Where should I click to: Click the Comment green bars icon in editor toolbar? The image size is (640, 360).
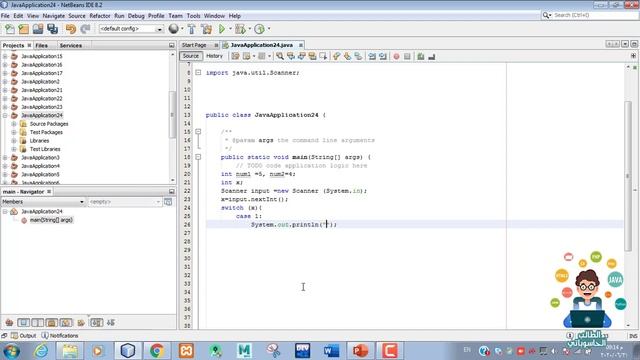click(x=421, y=56)
